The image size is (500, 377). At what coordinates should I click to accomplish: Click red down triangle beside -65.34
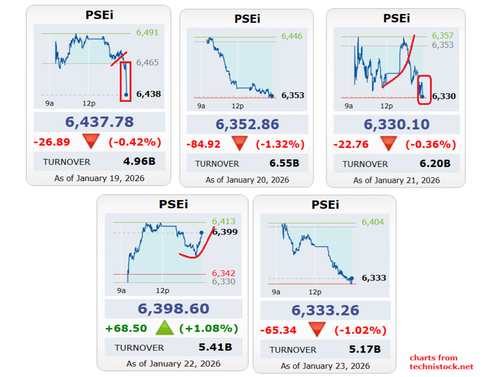[317, 329]
